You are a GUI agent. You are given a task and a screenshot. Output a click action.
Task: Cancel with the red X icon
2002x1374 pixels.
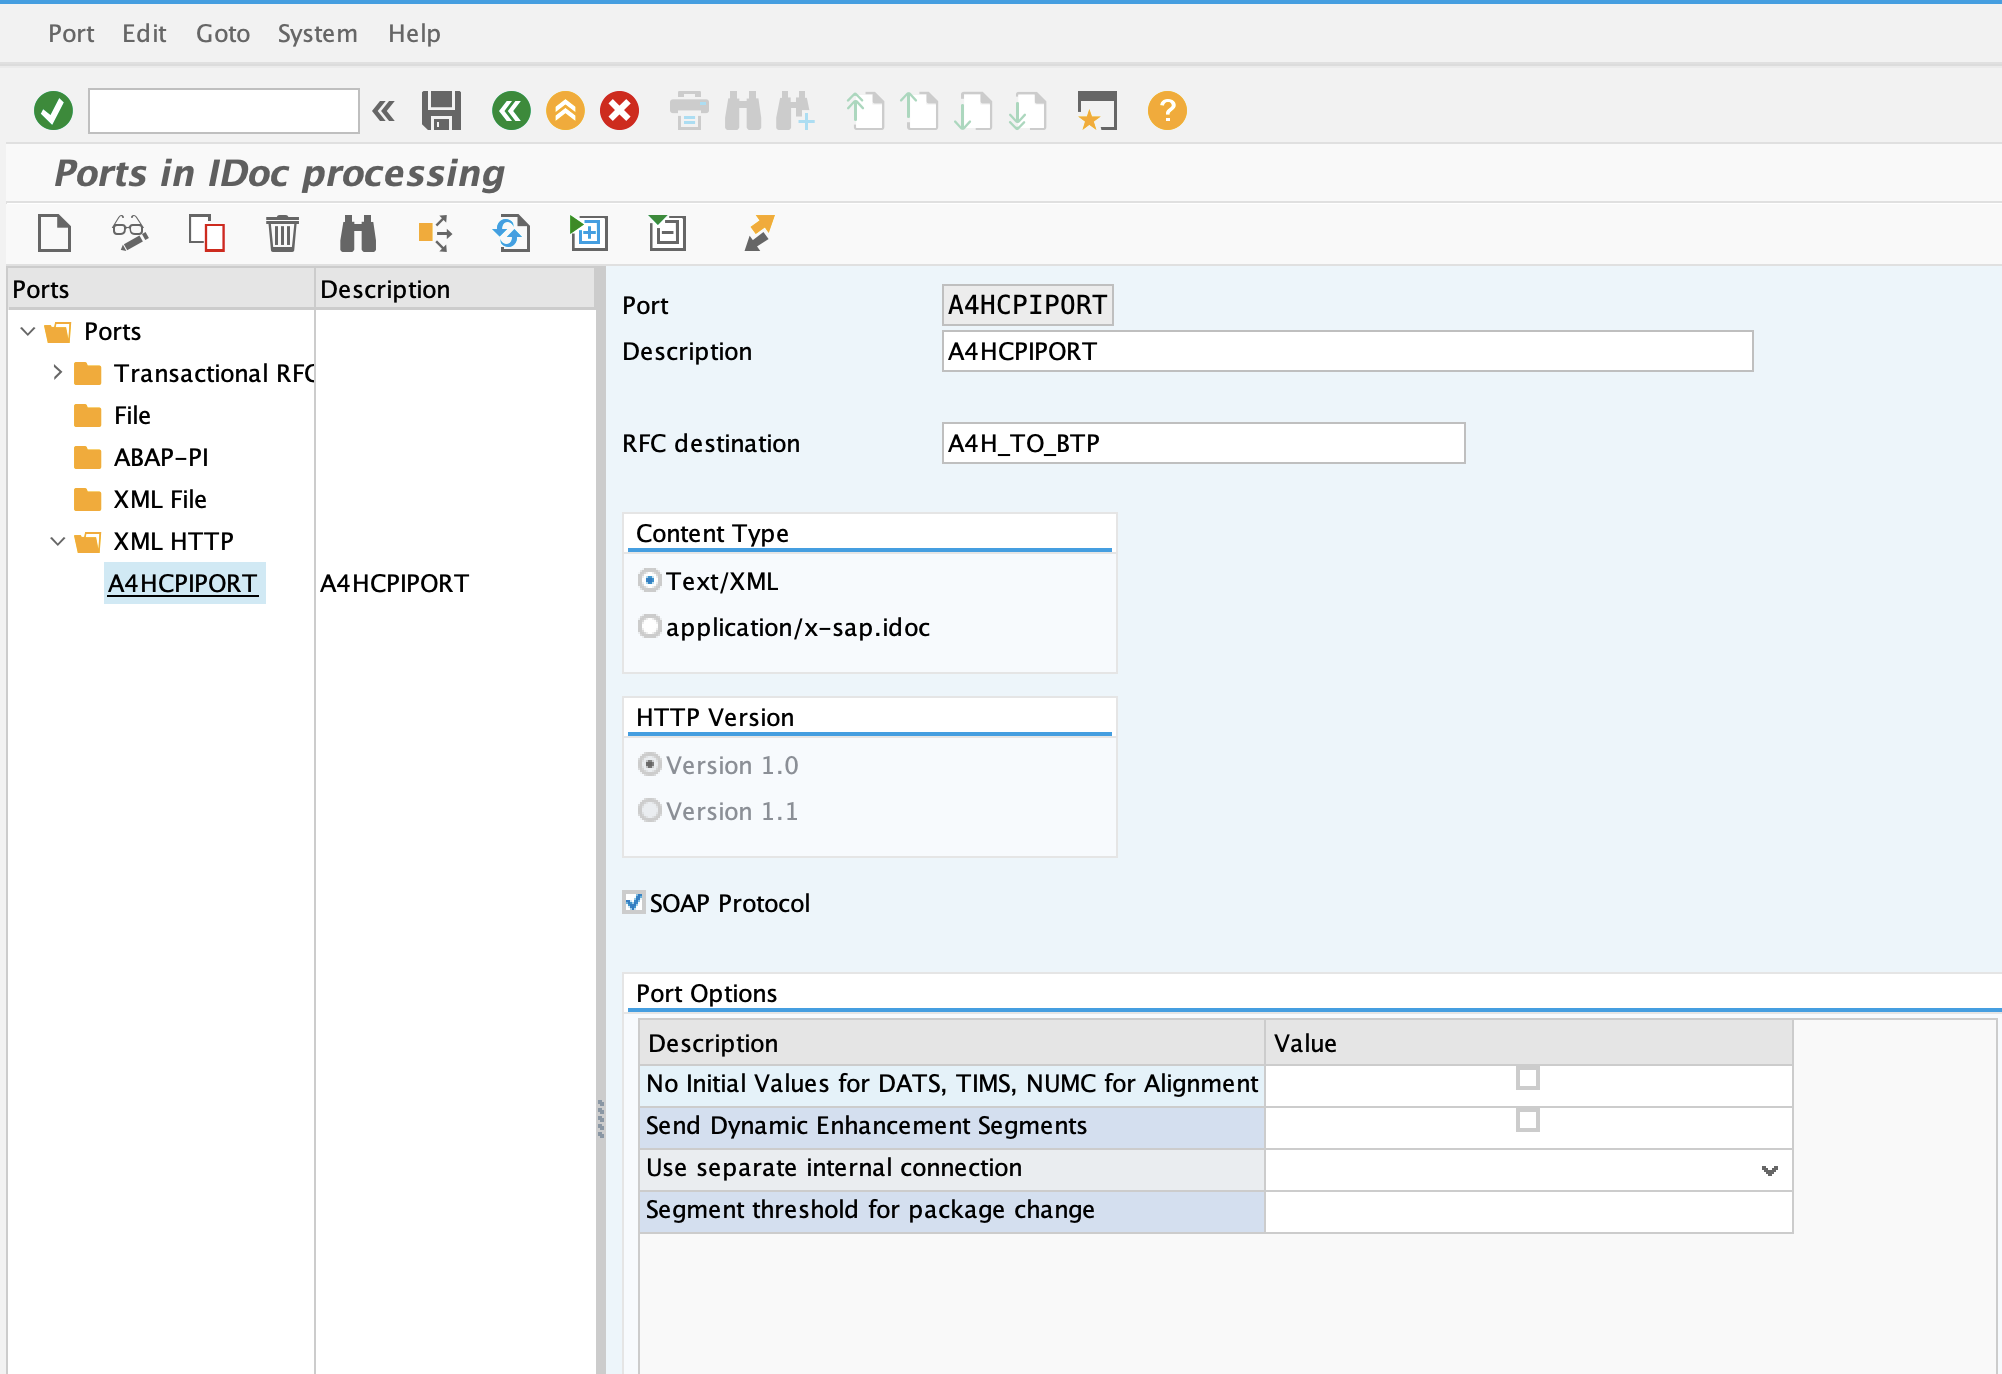pyautogui.click(x=620, y=110)
